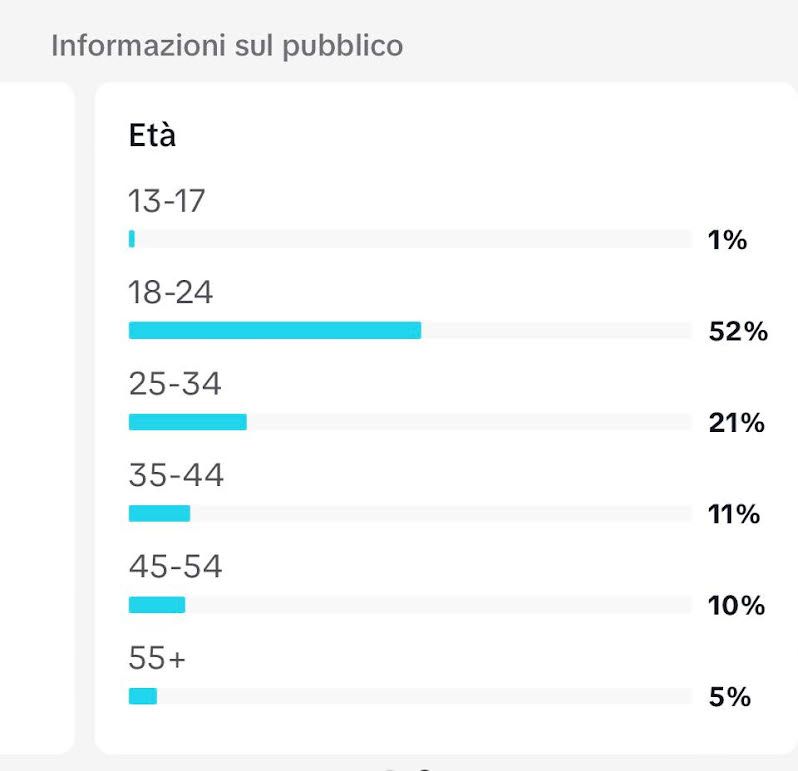Click the 45-54 age group label
The width and height of the screenshot is (798, 771).
175,568
